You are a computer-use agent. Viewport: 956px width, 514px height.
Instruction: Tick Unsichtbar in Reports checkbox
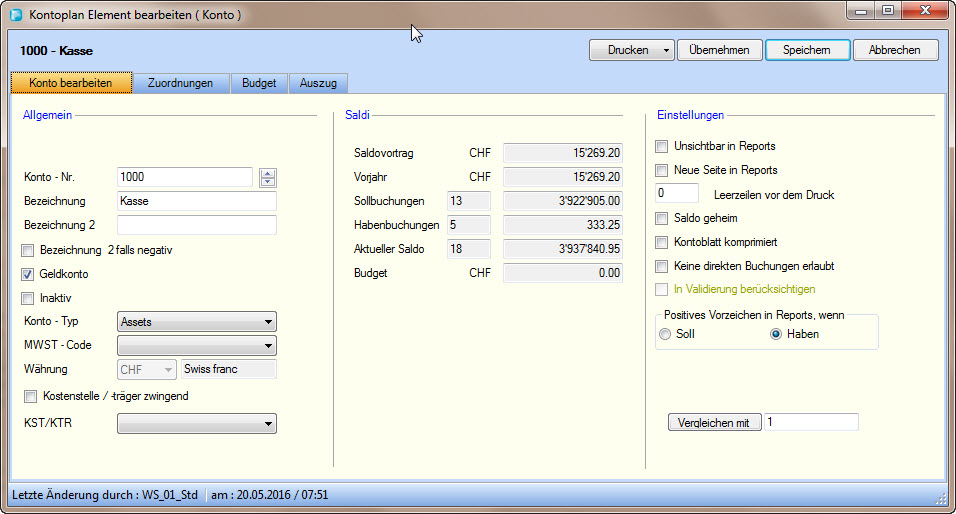pyautogui.click(x=661, y=146)
